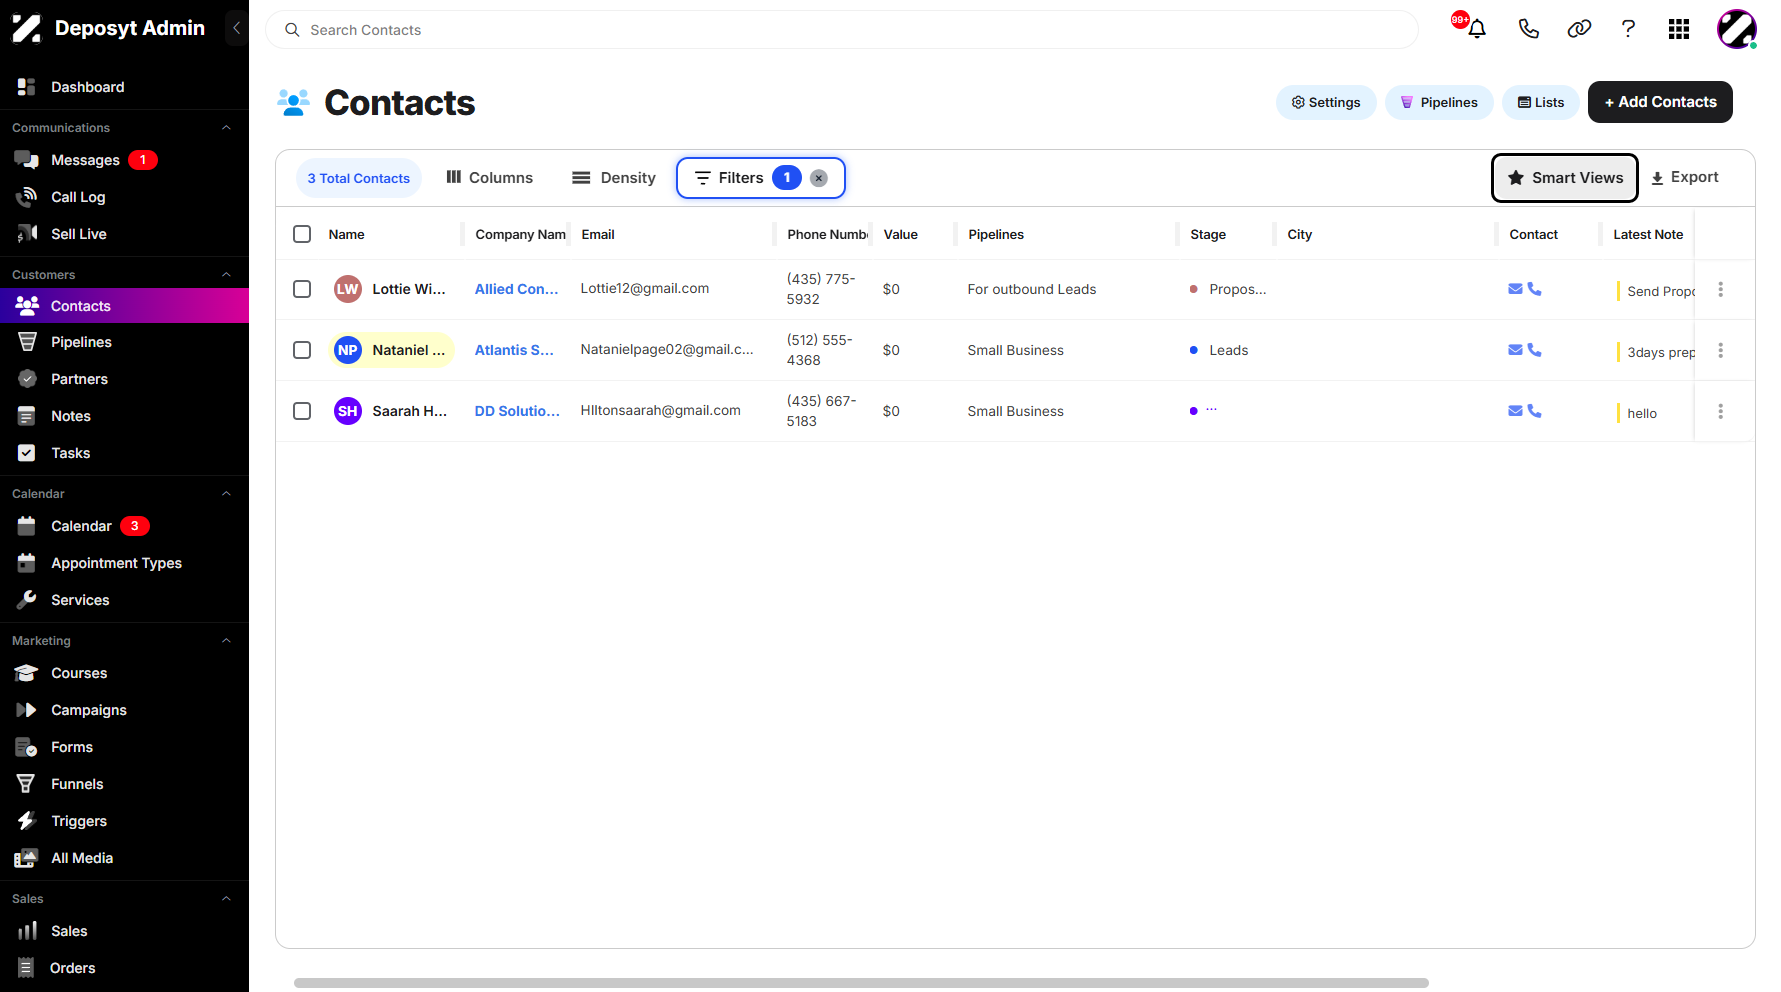Open the Density options
The width and height of the screenshot is (1781, 992).
tap(614, 178)
